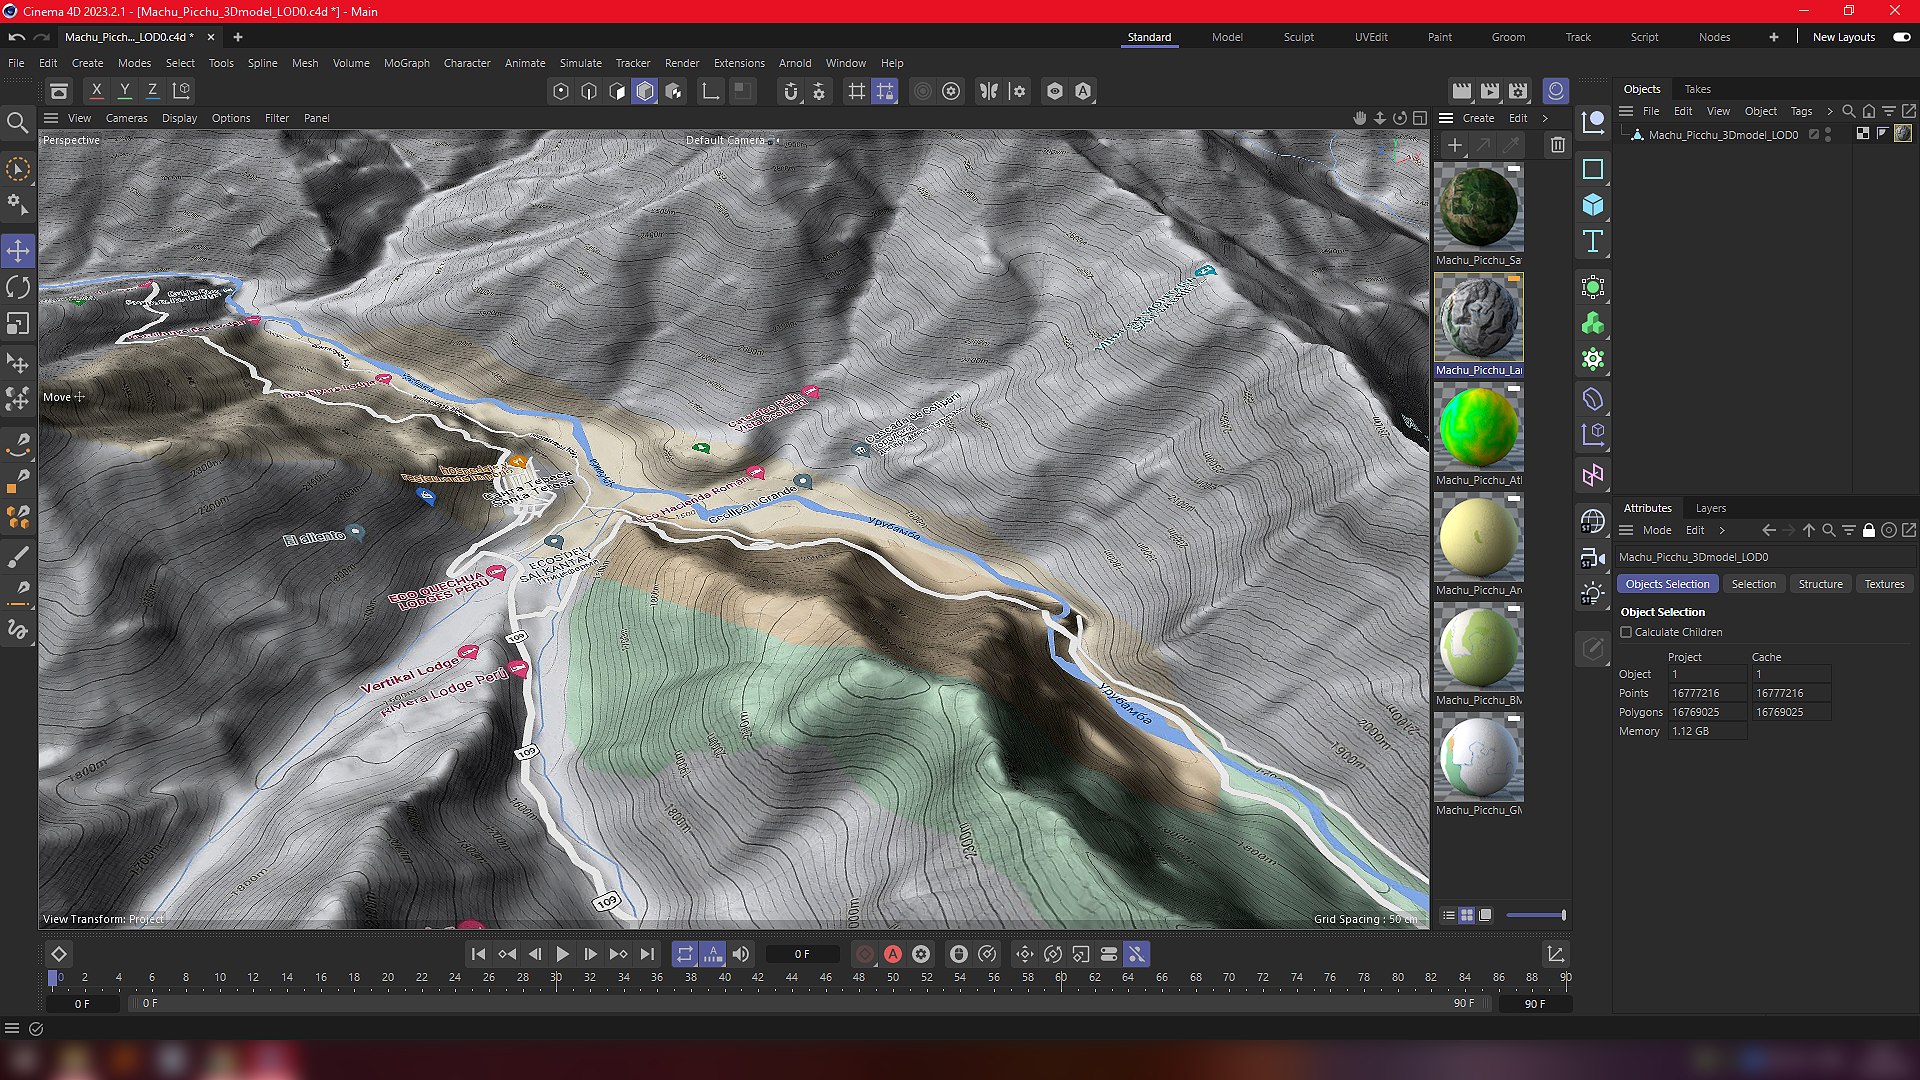Screen dimensions: 1920x1080
Task: Toggle the New Layouts switch
Action: click(1901, 37)
